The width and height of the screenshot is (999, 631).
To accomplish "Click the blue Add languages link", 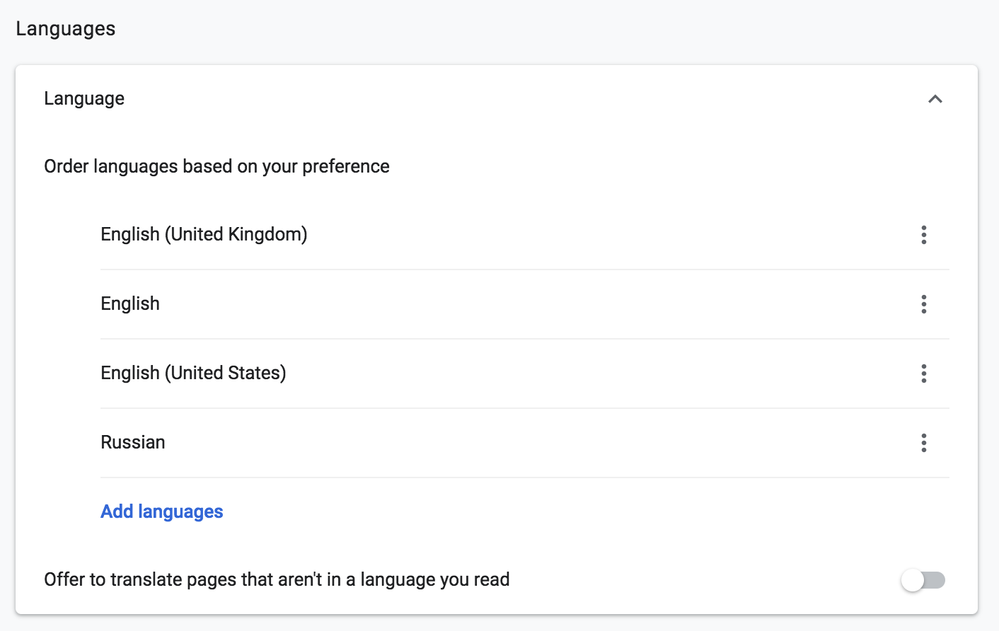I will [161, 511].
